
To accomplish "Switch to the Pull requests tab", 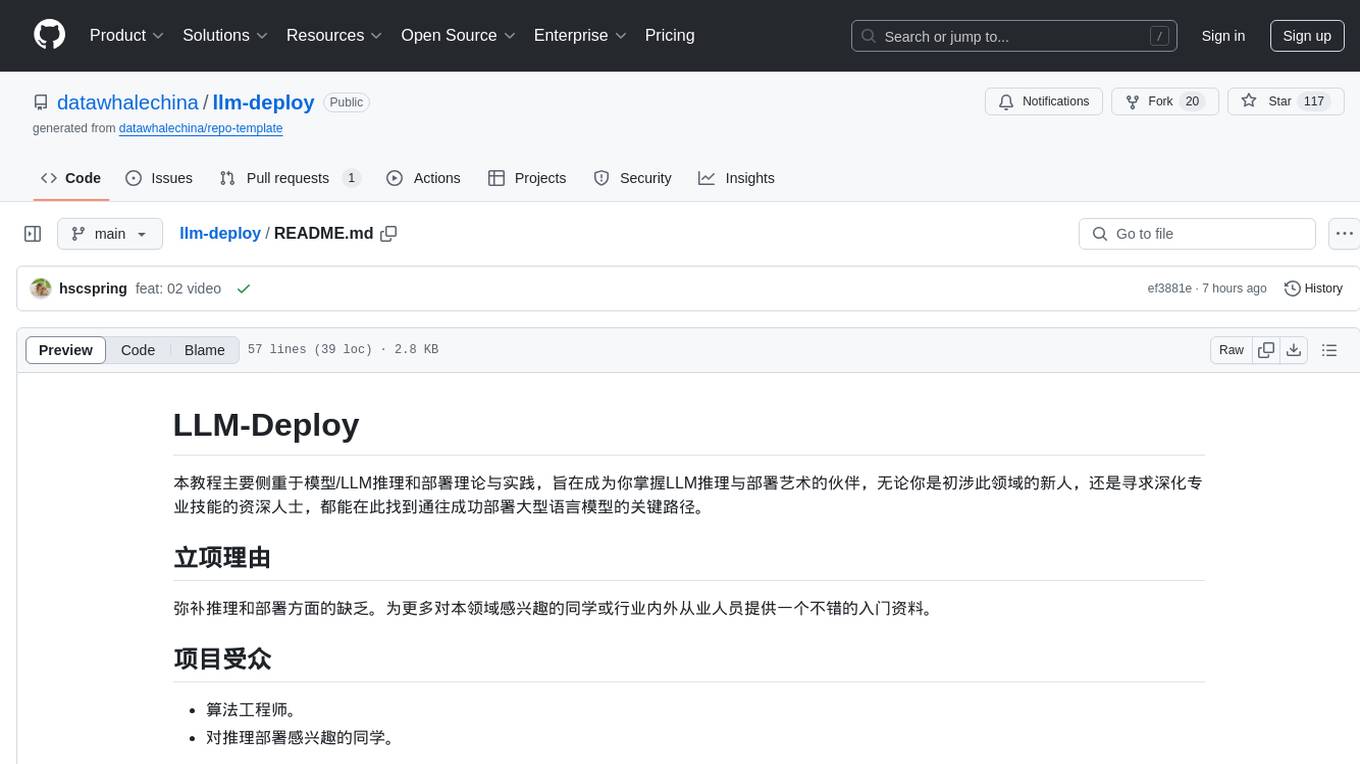I will [x=289, y=178].
